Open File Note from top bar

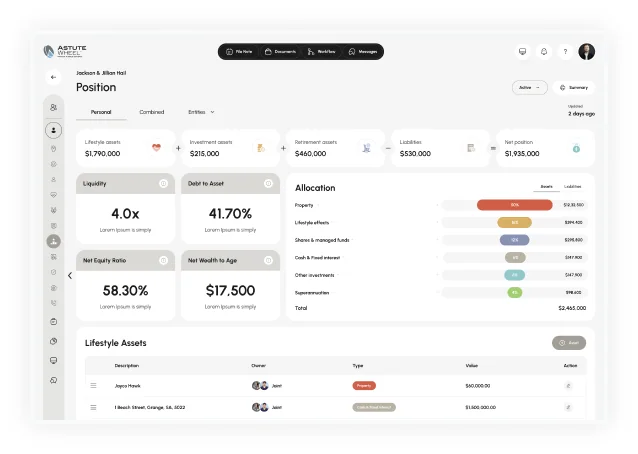[x=239, y=52]
